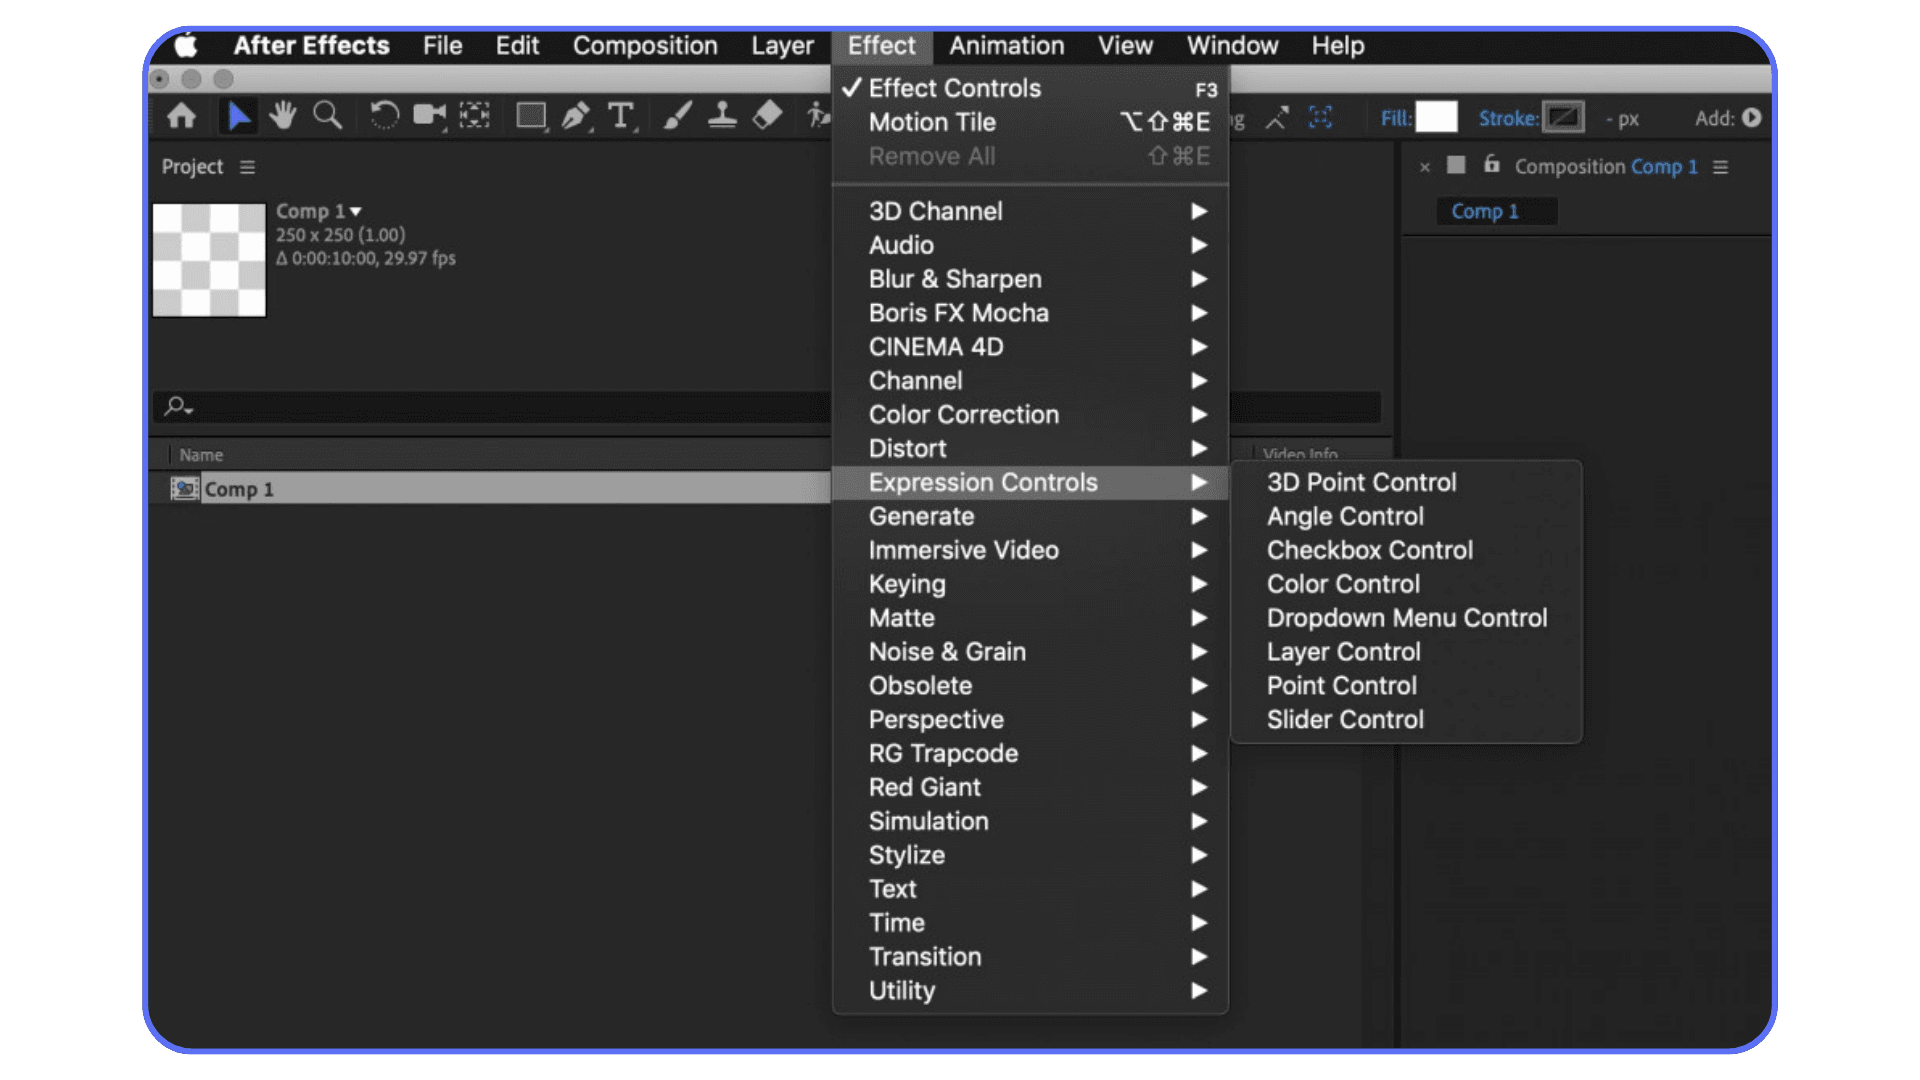The image size is (1920, 1080).
Task: Click the Fill color swatch
Action: [x=1437, y=117]
